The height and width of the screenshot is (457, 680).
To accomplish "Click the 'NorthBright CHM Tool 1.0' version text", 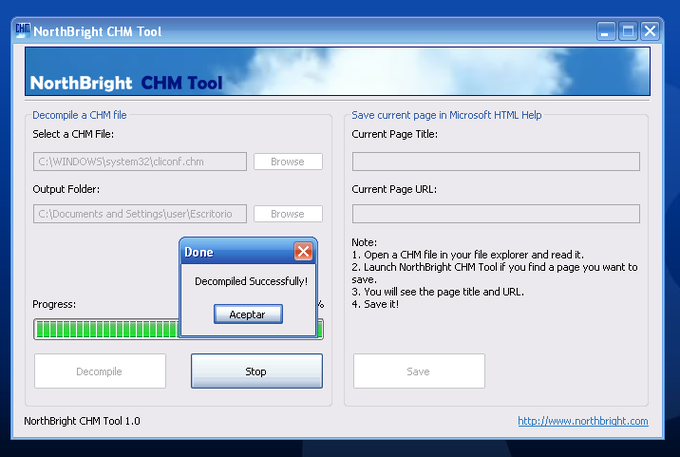I will coord(82,421).
